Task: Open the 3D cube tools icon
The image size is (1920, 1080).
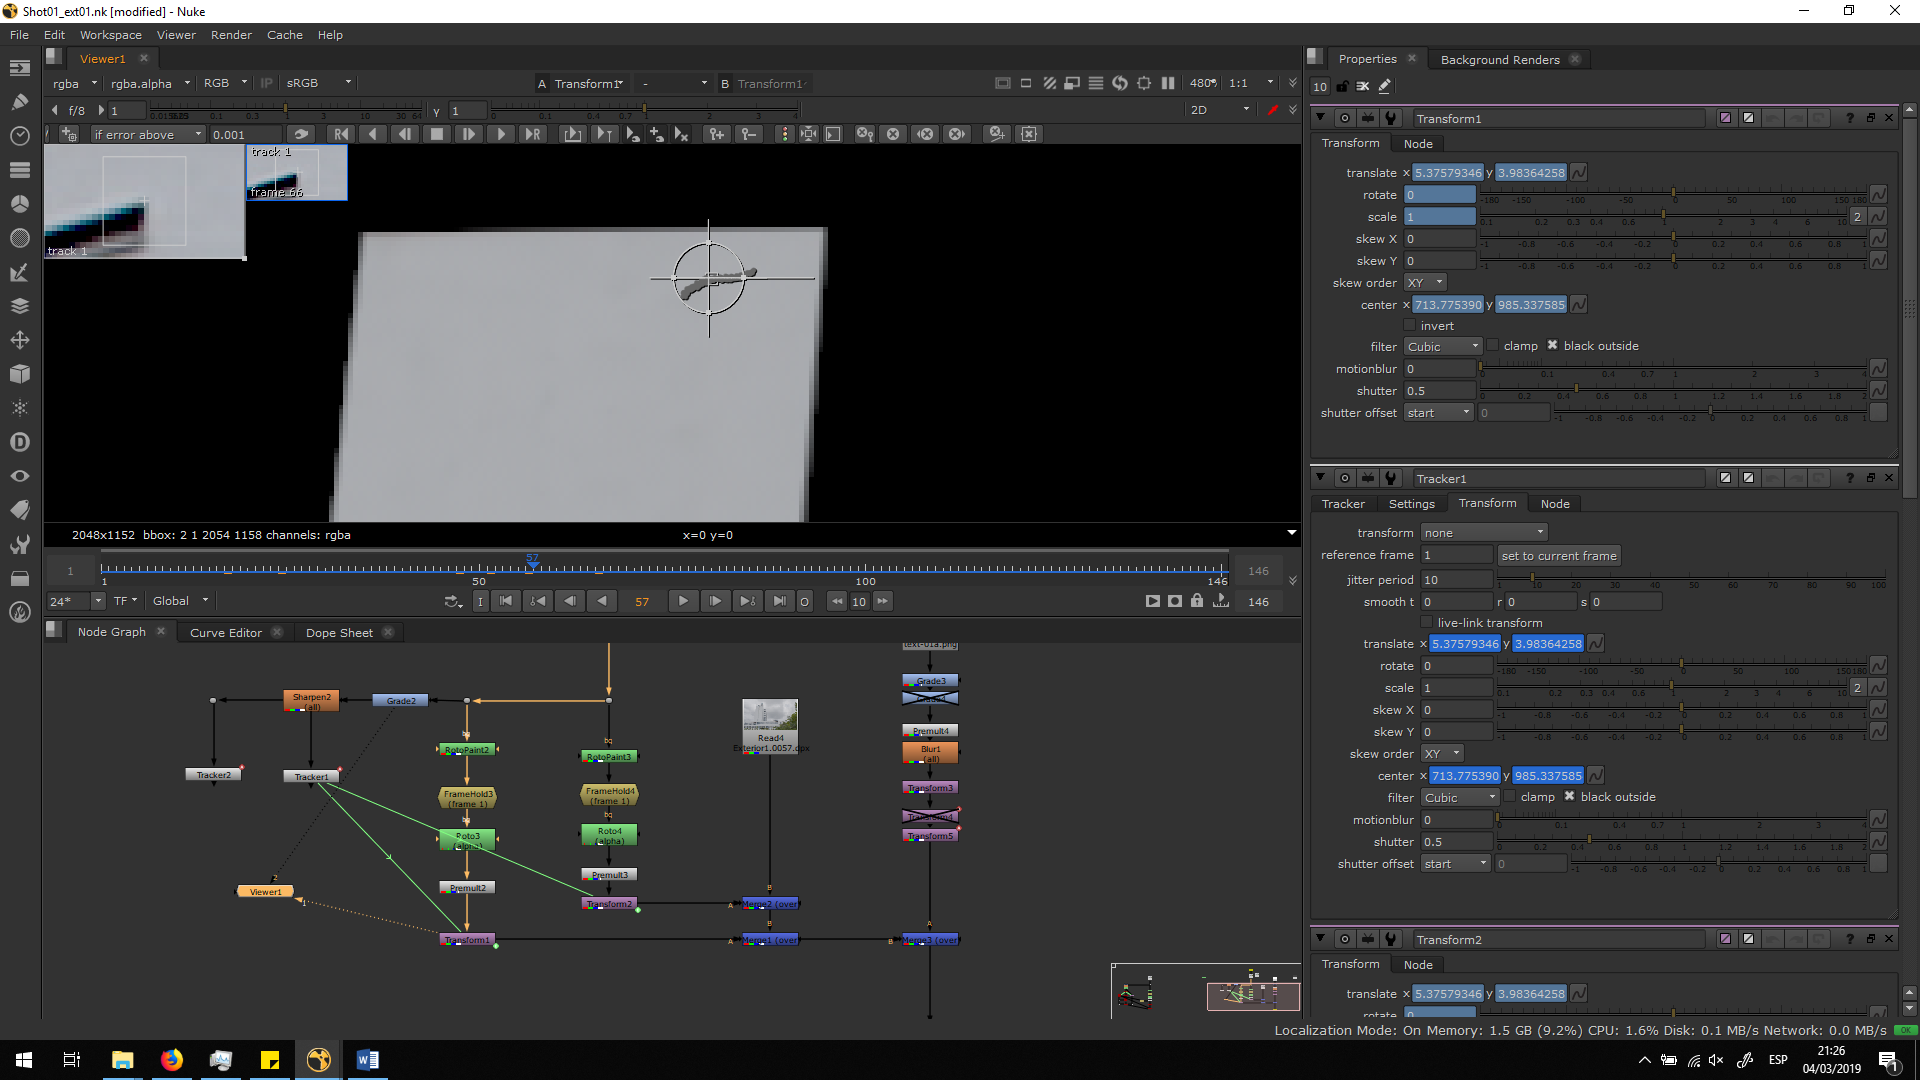Action: point(19,374)
